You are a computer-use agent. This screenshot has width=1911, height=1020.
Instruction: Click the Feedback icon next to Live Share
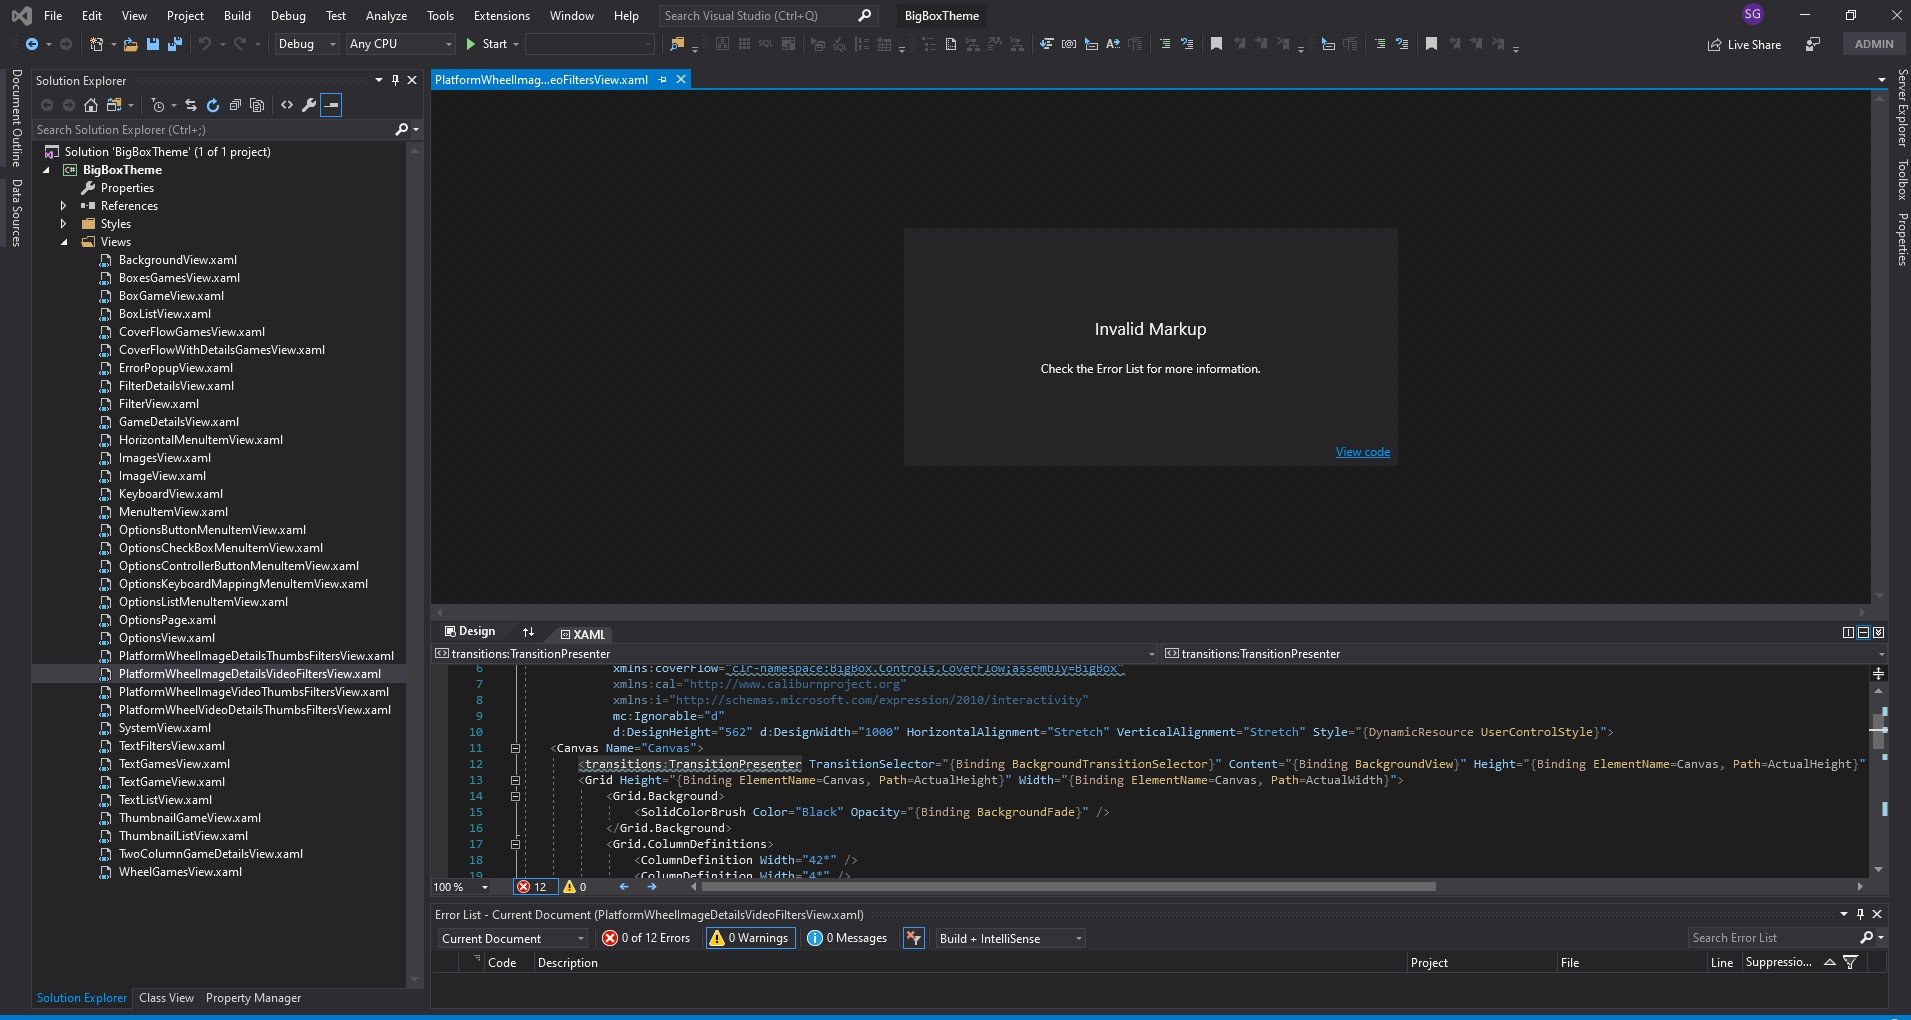(1812, 44)
